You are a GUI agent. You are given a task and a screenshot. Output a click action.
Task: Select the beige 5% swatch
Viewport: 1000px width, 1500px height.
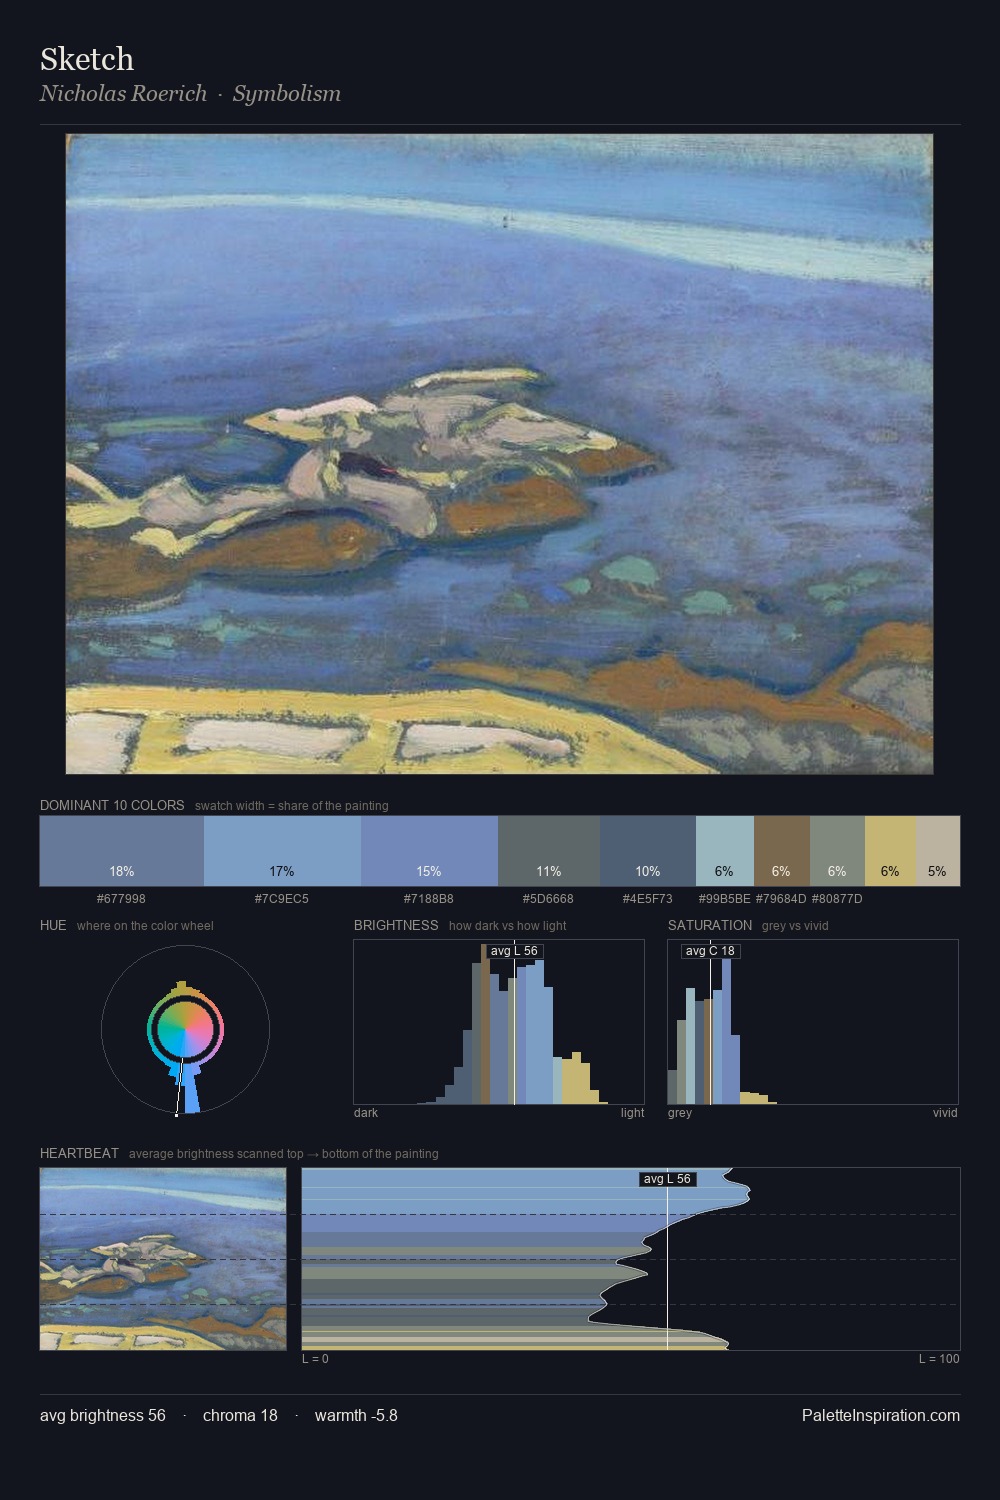[938, 851]
